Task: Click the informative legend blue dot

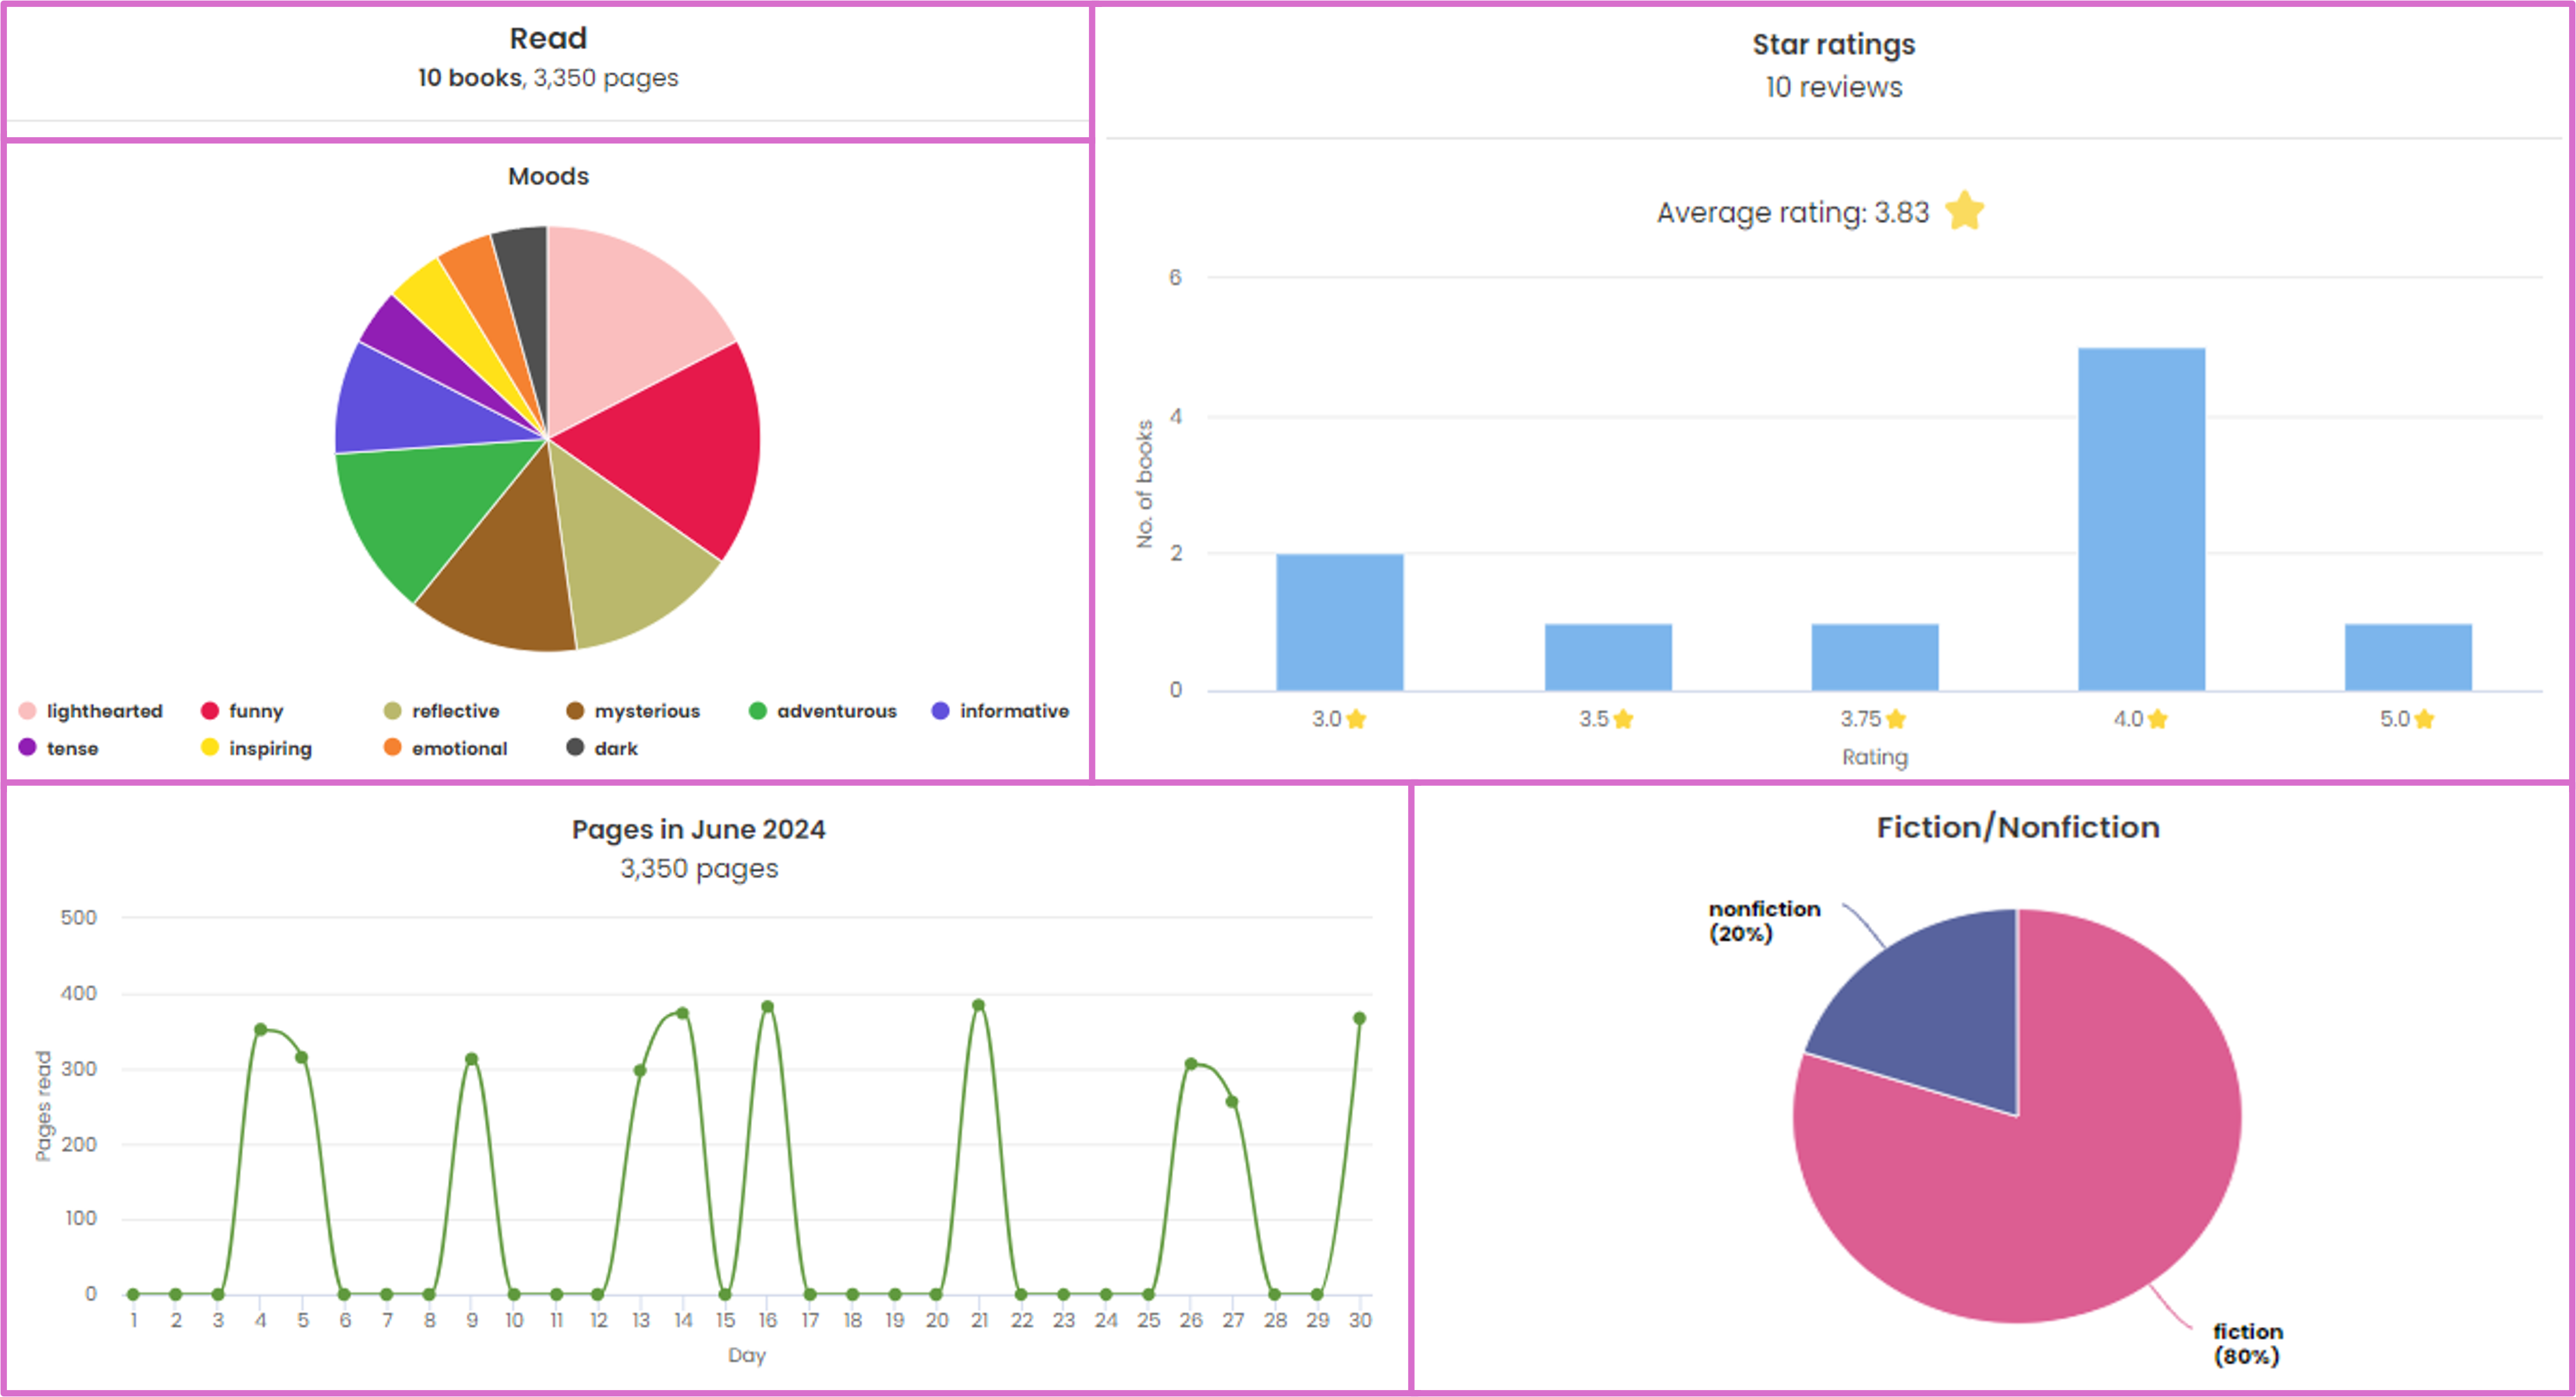Action: coord(940,711)
